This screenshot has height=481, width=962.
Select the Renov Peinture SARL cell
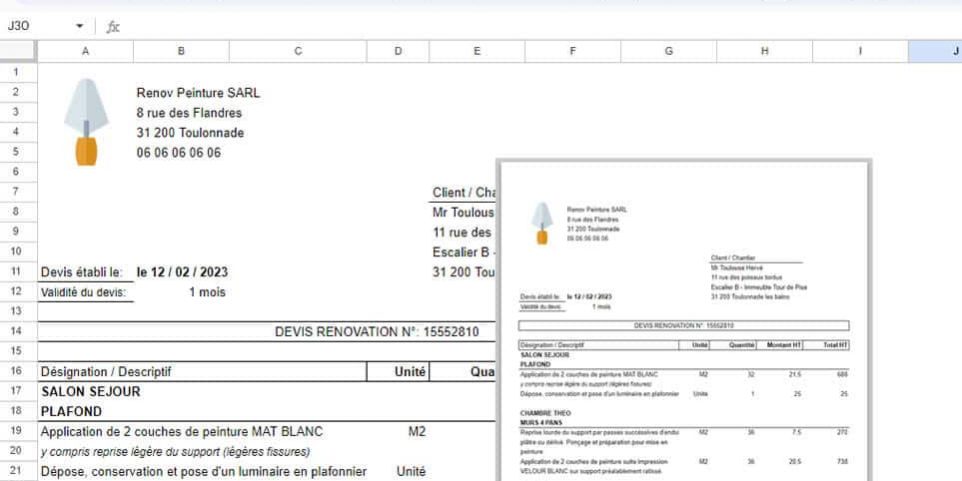(197, 93)
